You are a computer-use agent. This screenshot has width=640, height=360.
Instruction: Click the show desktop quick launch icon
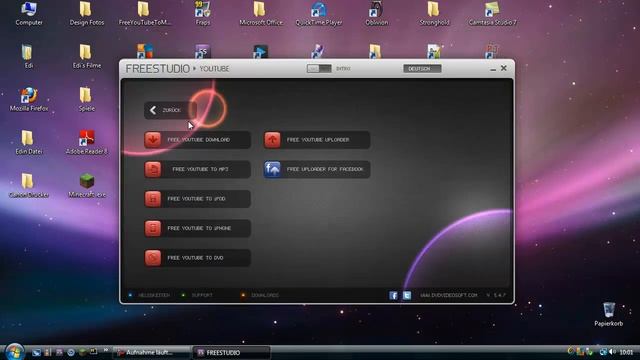click(x=36, y=352)
